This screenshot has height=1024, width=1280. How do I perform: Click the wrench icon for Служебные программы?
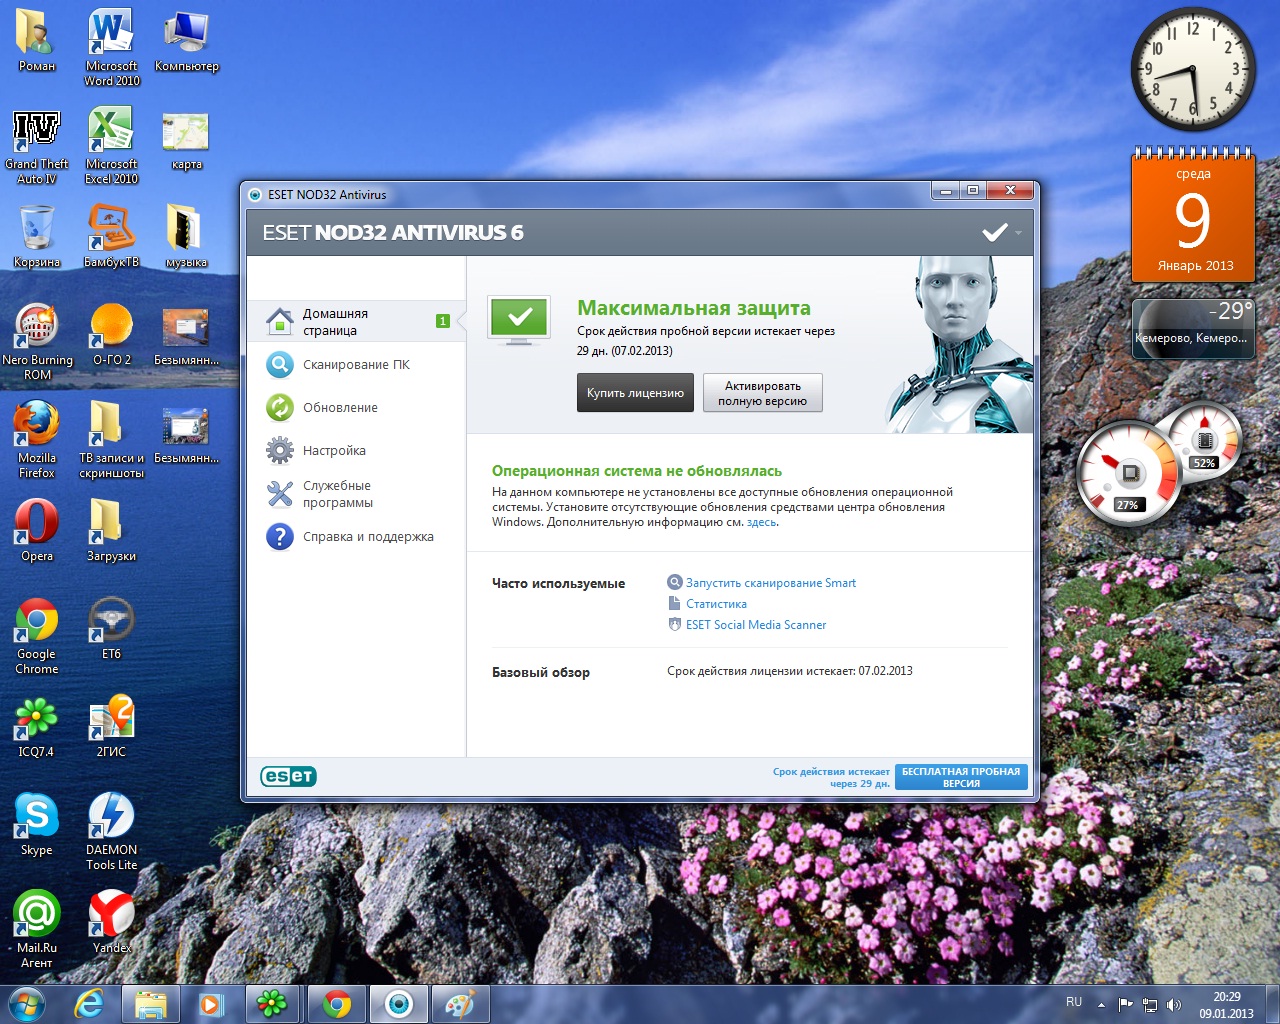pyautogui.click(x=279, y=494)
